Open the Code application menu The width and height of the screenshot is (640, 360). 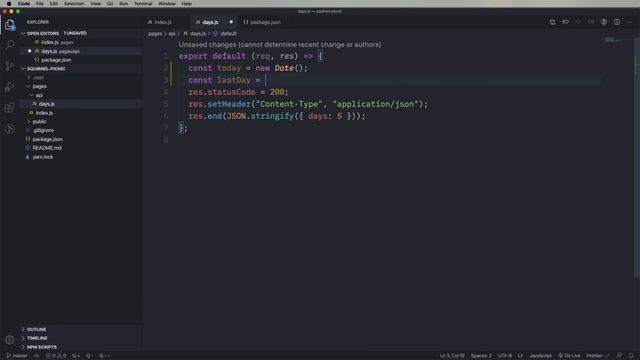click(24, 4)
